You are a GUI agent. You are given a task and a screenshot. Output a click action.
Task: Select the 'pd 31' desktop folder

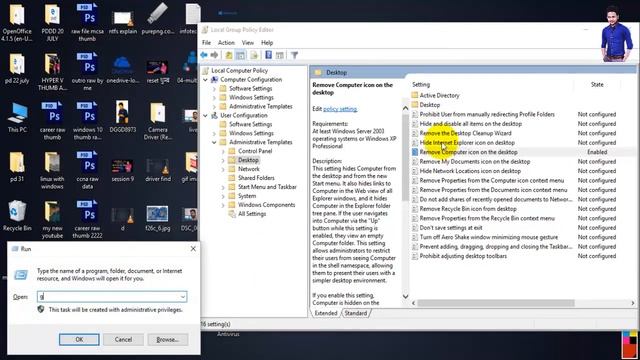[x=17, y=167]
